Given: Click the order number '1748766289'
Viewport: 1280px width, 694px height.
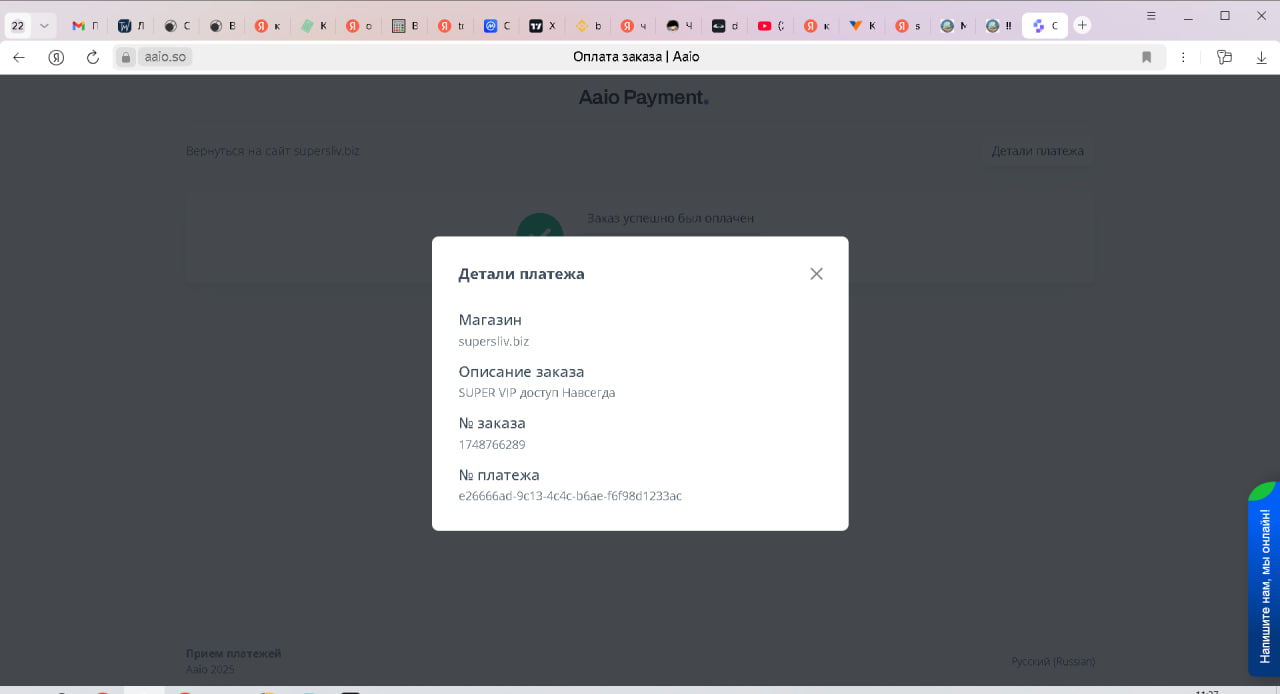Looking at the screenshot, I should (x=491, y=445).
